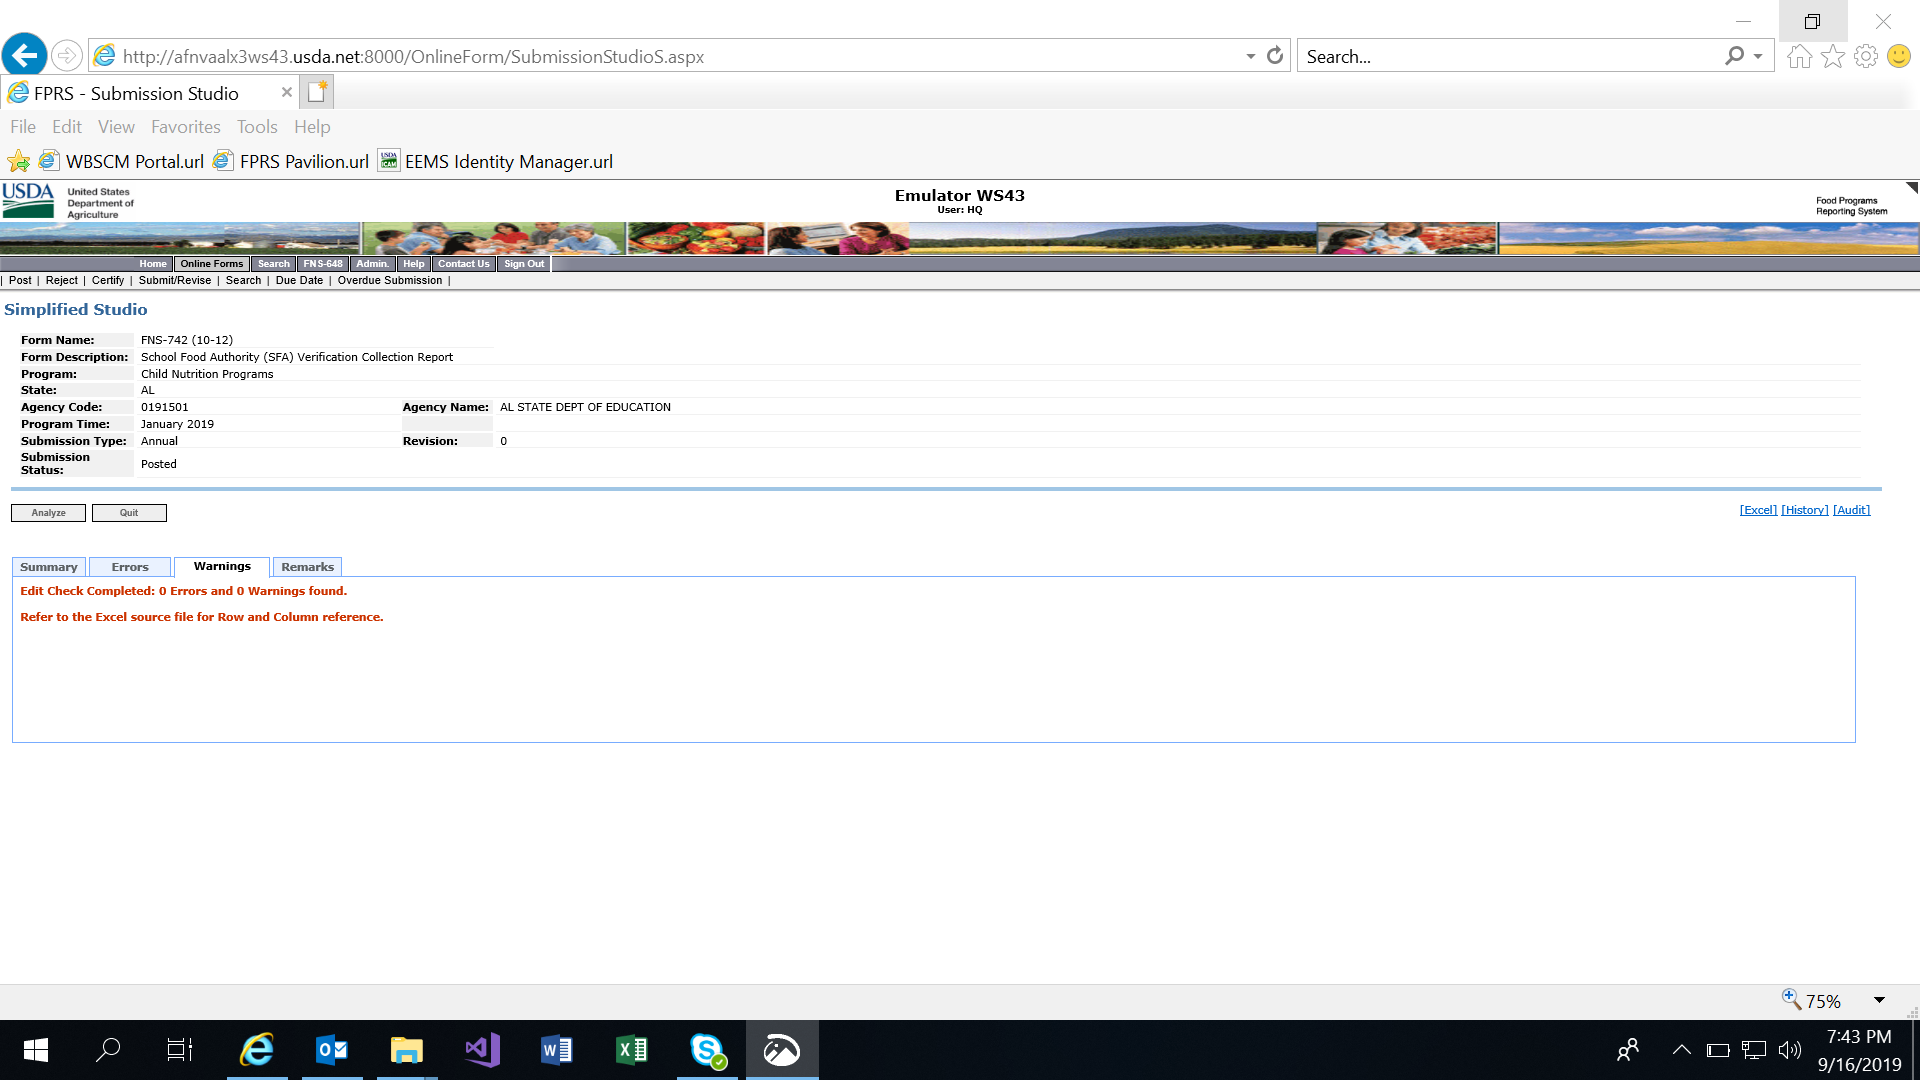The image size is (1920, 1080).
Task: Click the smiley feedback icon
Action: tap(1898, 56)
